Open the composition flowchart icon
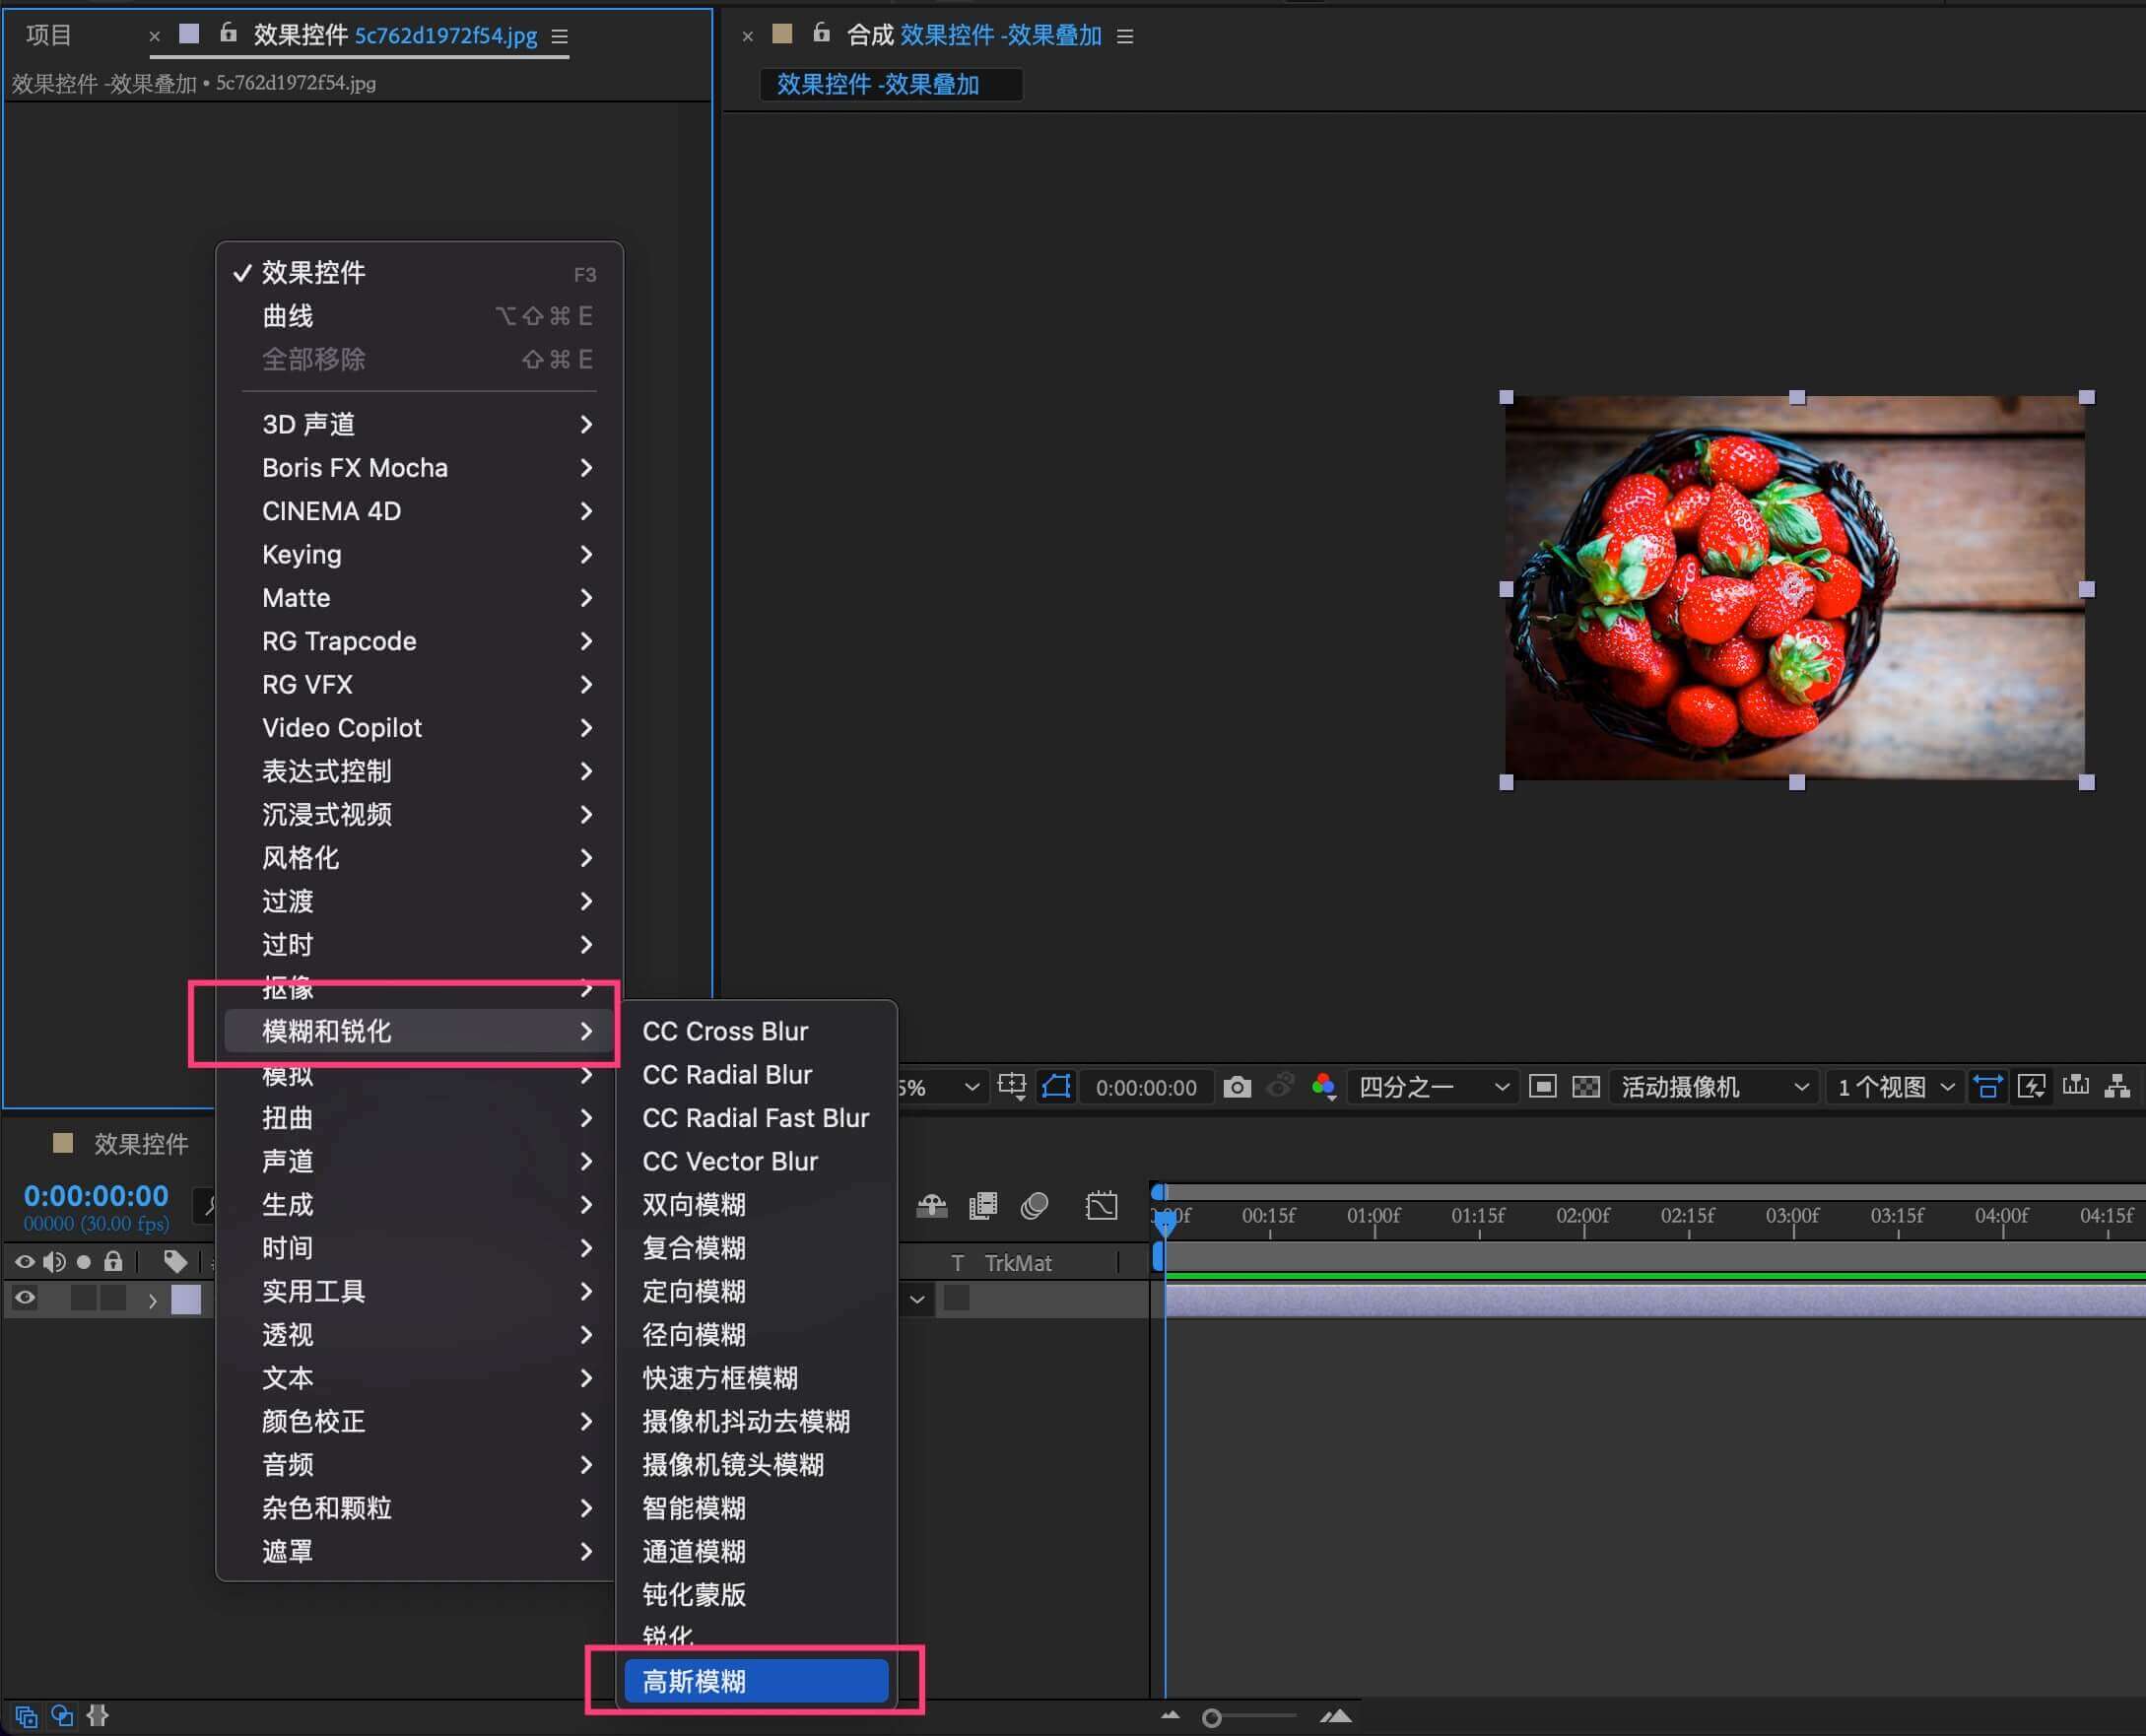Image resolution: width=2146 pixels, height=1736 pixels. point(2117,1087)
